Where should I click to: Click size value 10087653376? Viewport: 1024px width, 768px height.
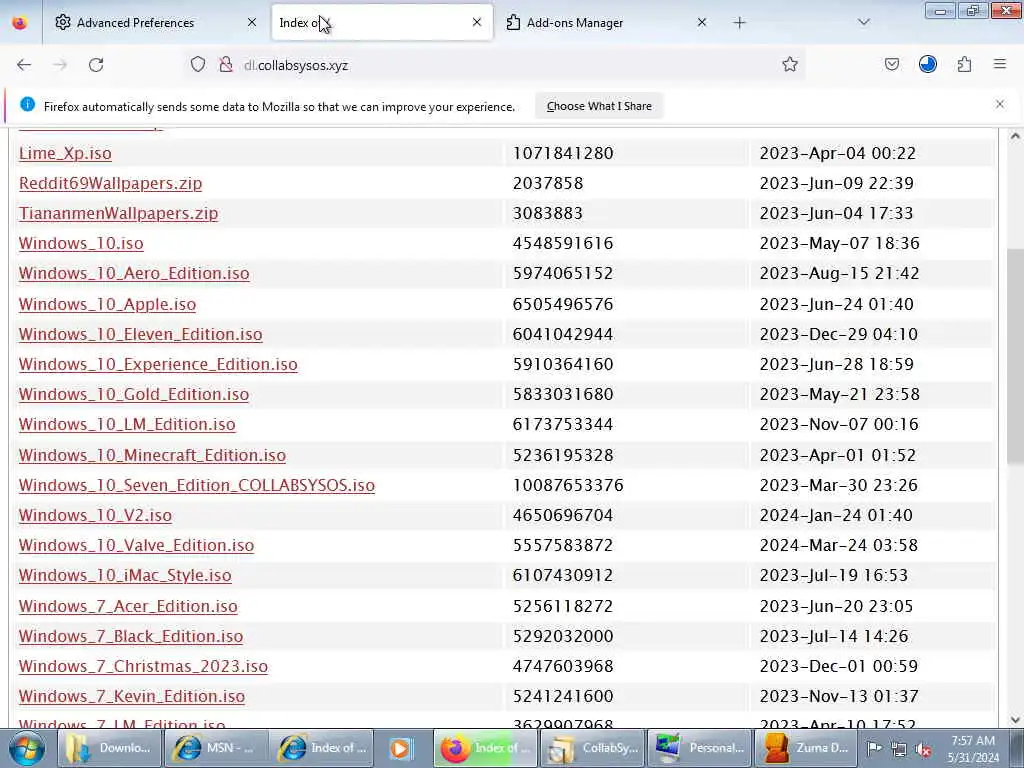pos(568,485)
